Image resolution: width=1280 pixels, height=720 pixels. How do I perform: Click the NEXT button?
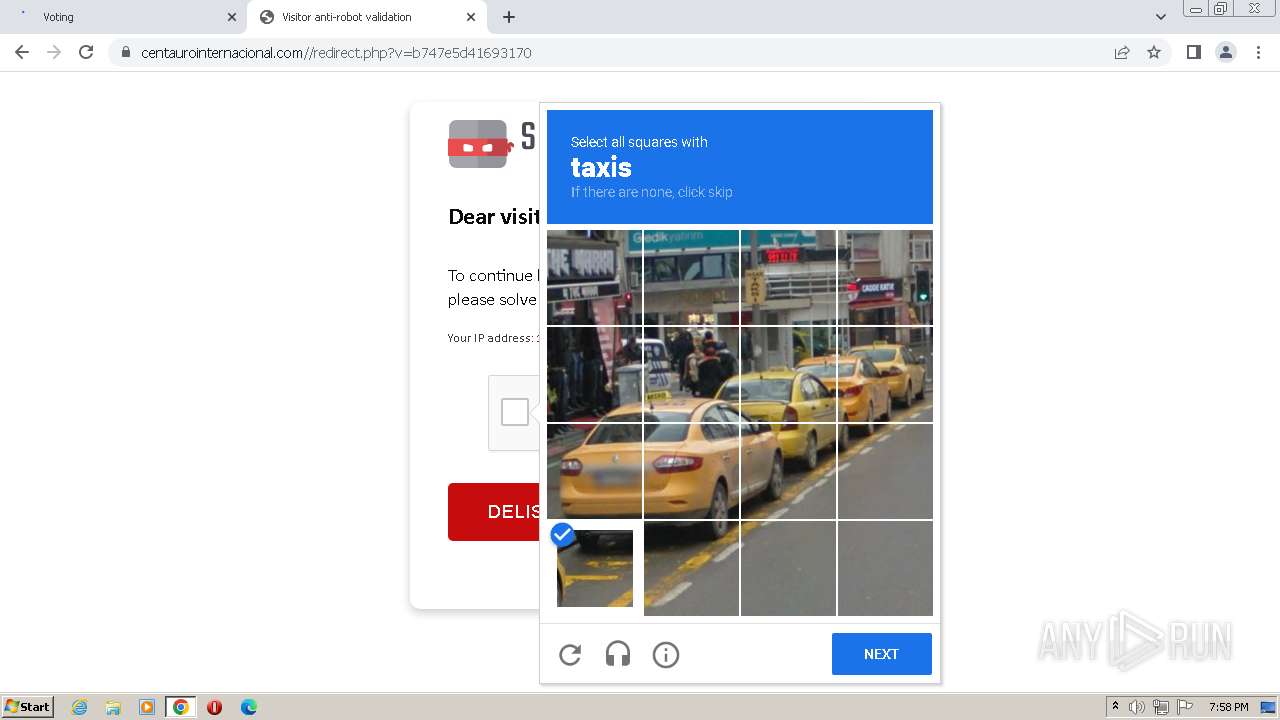[x=881, y=654]
